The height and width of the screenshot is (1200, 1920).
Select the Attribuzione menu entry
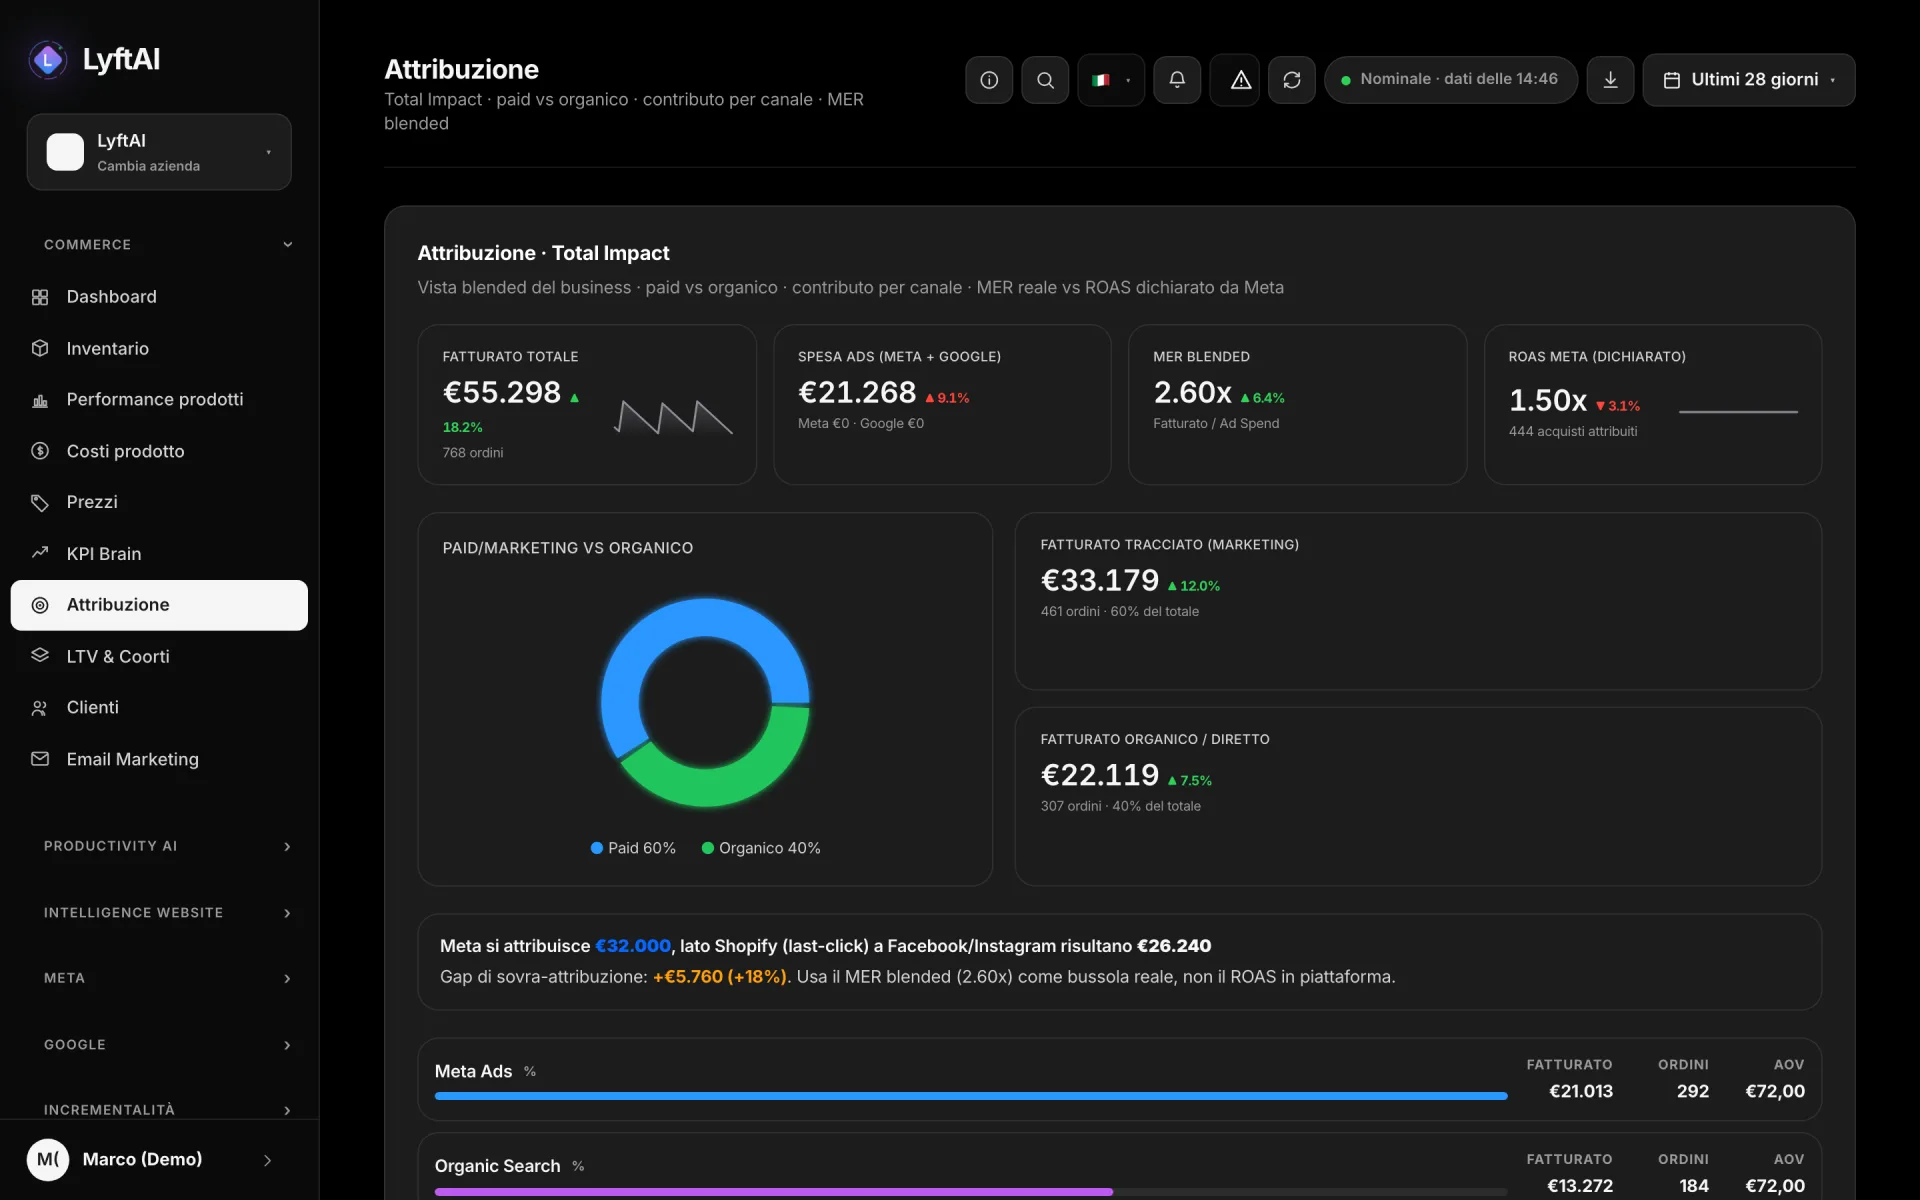coord(159,605)
